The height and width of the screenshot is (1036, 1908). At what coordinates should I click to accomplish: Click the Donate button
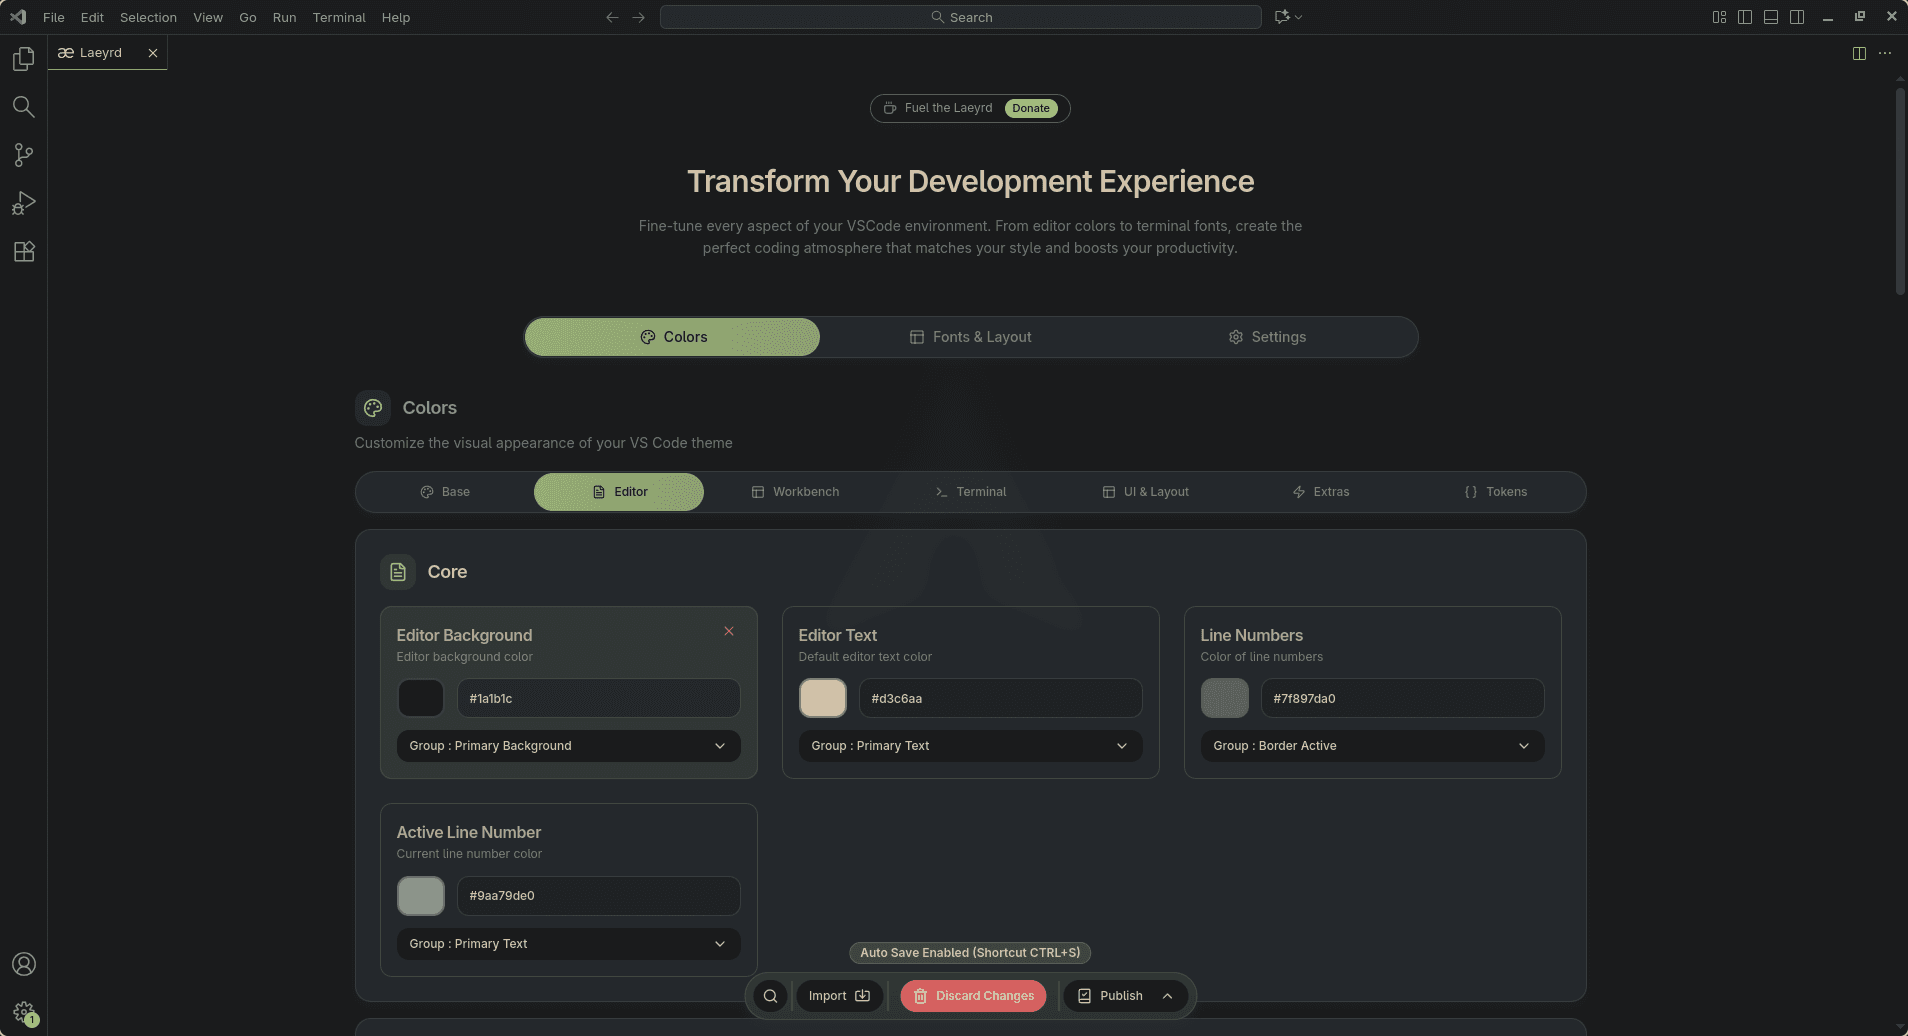1031,108
